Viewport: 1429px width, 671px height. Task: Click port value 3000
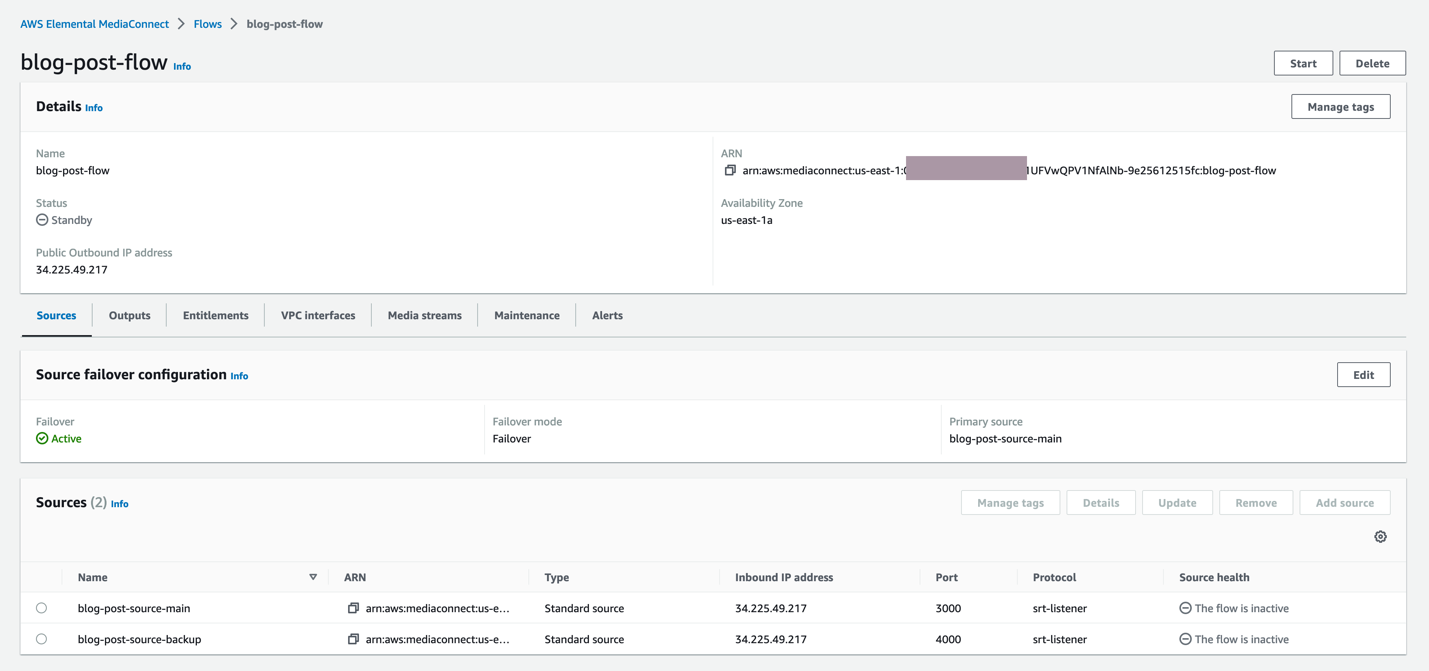point(948,608)
